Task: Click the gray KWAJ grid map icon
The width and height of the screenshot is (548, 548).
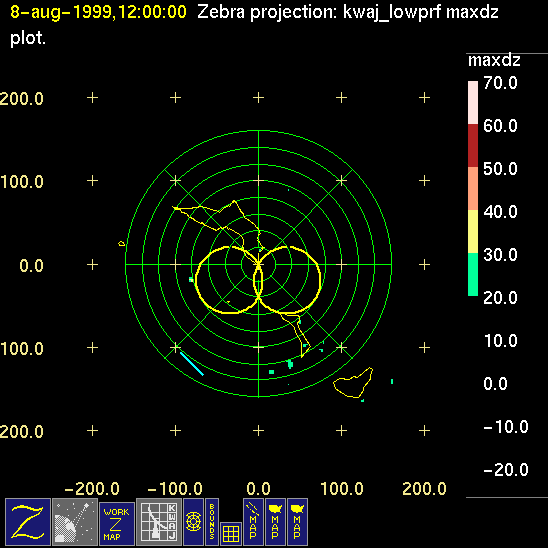Action: tap(159, 522)
